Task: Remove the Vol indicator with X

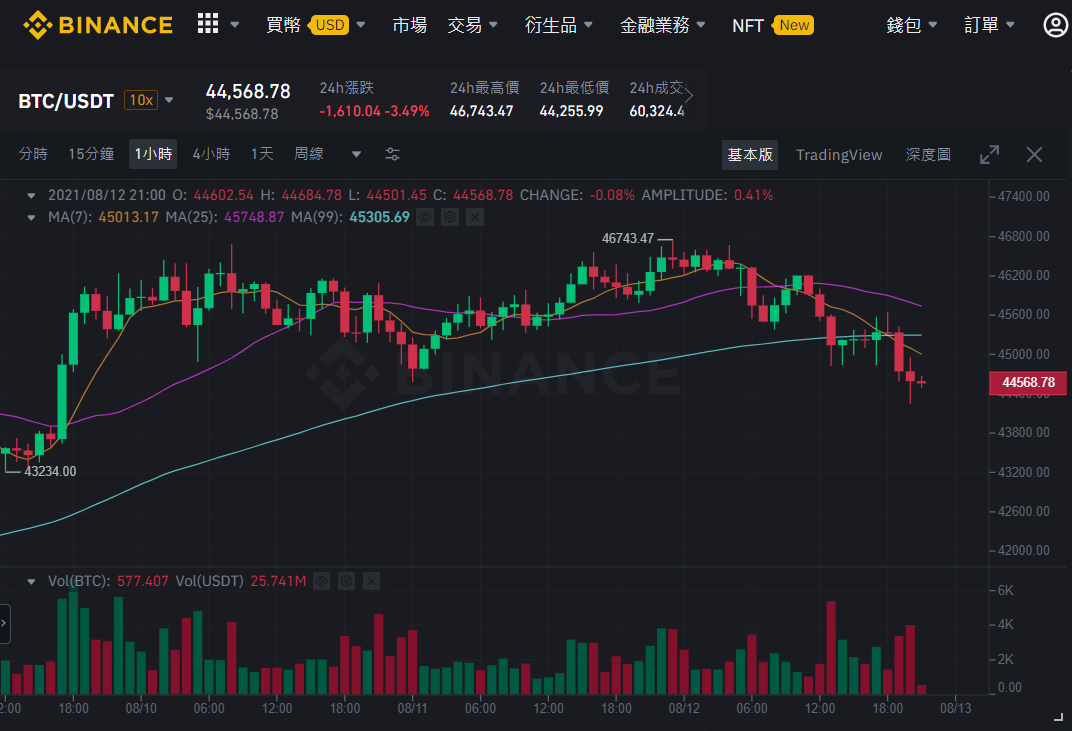Action: pos(371,581)
